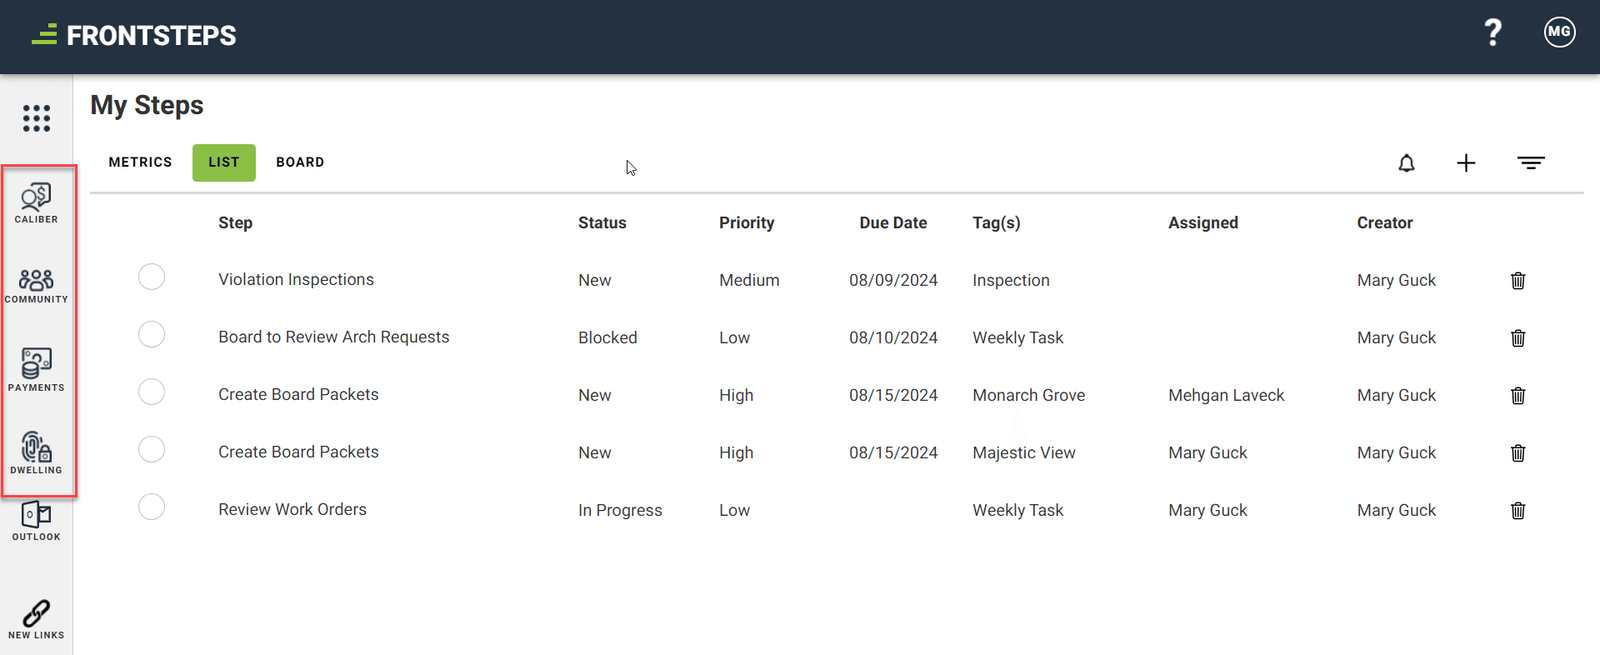Select the List tab
Screen dimensions: 1600x655
click(224, 162)
